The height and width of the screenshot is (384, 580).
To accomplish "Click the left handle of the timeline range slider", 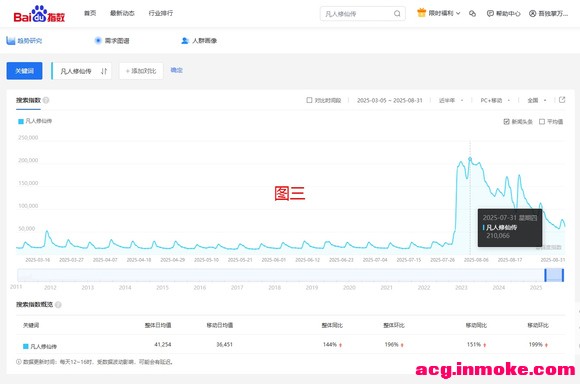I will point(545,275).
